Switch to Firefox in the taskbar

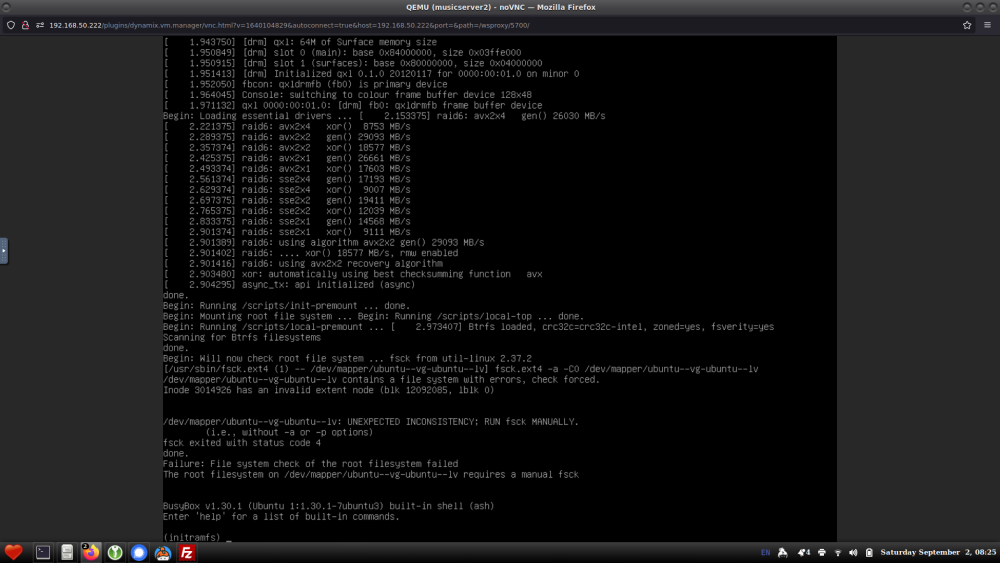click(91, 552)
